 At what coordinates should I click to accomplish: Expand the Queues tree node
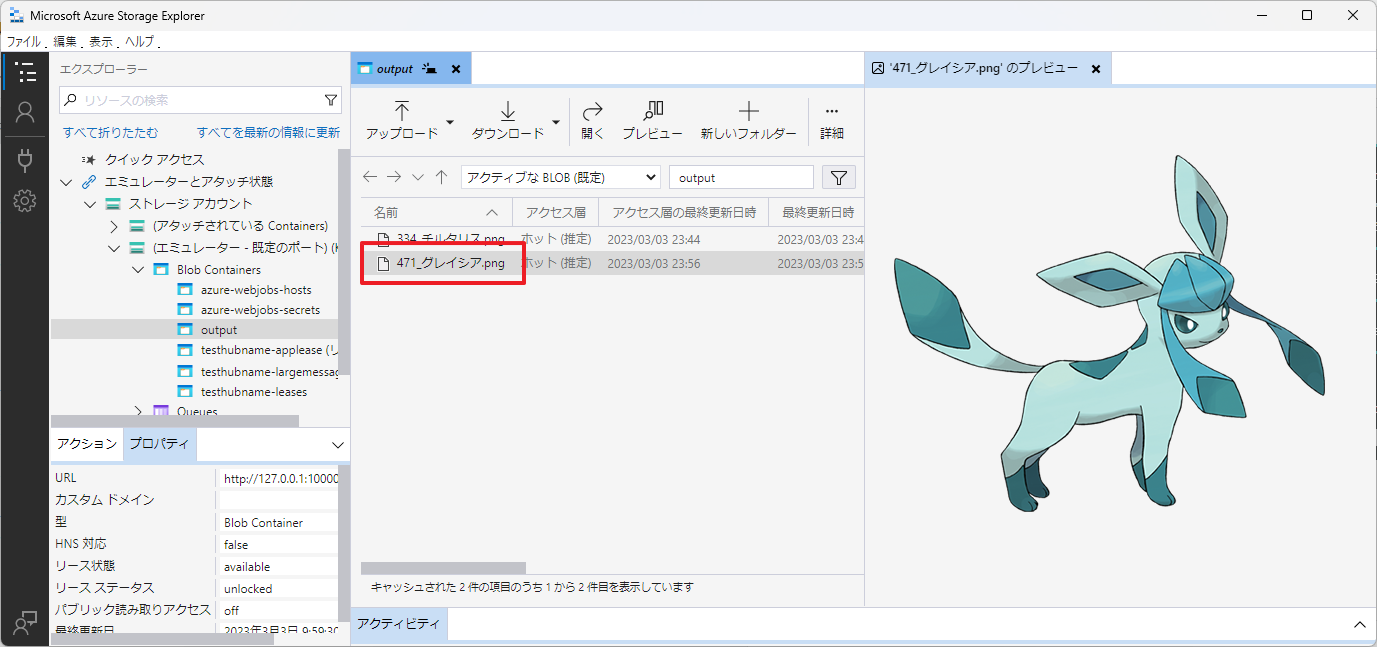coord(139,411)
